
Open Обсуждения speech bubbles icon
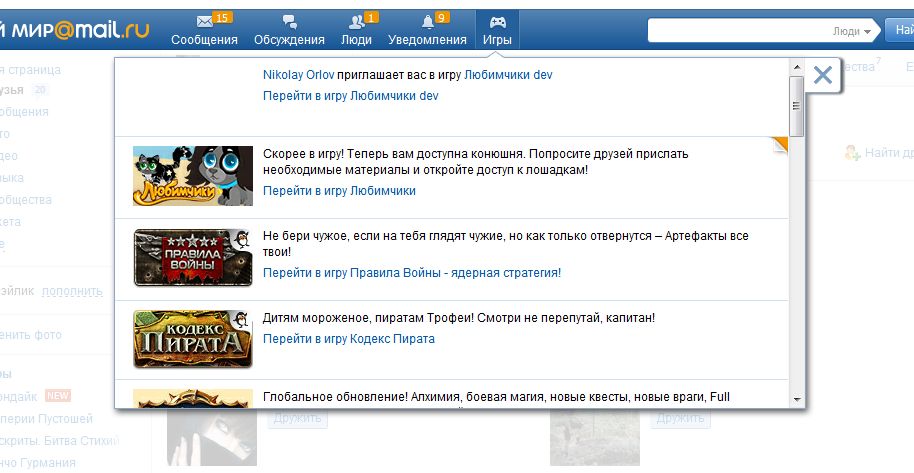[290, 22]
